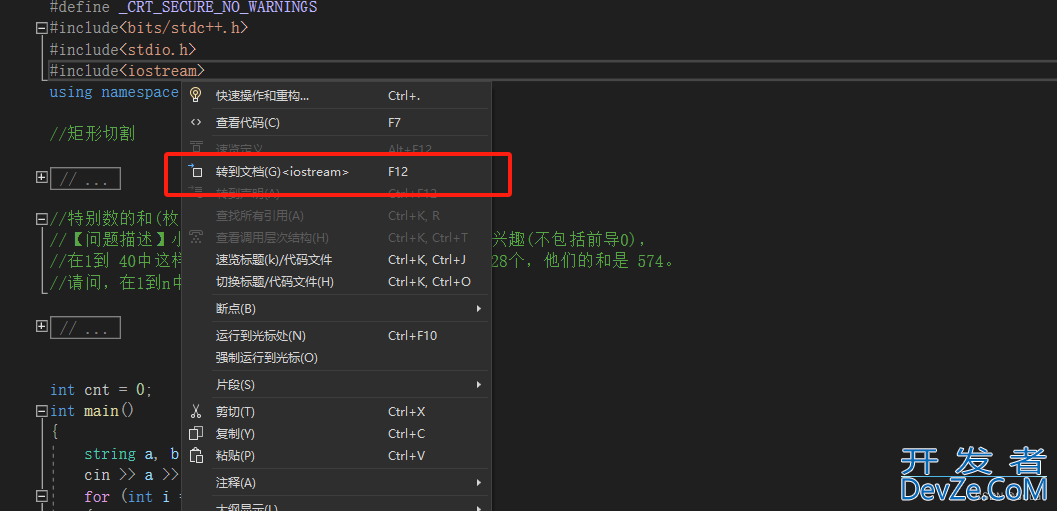Collapse the int main() function
The image size is (1057, 511).
pyautogui.click(x=42, y=411)
